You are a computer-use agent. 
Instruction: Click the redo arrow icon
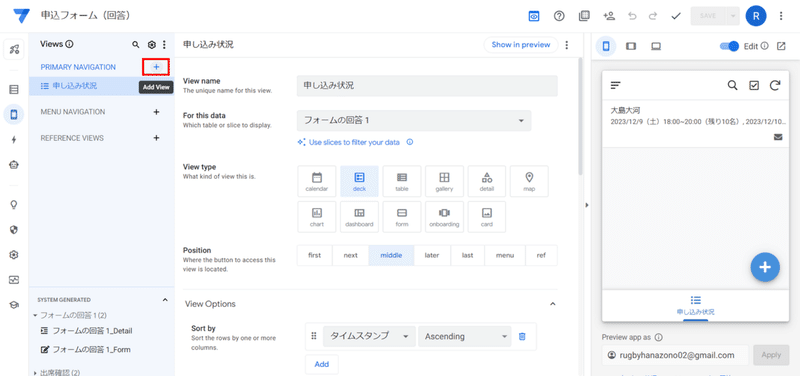tap(653, 16)
